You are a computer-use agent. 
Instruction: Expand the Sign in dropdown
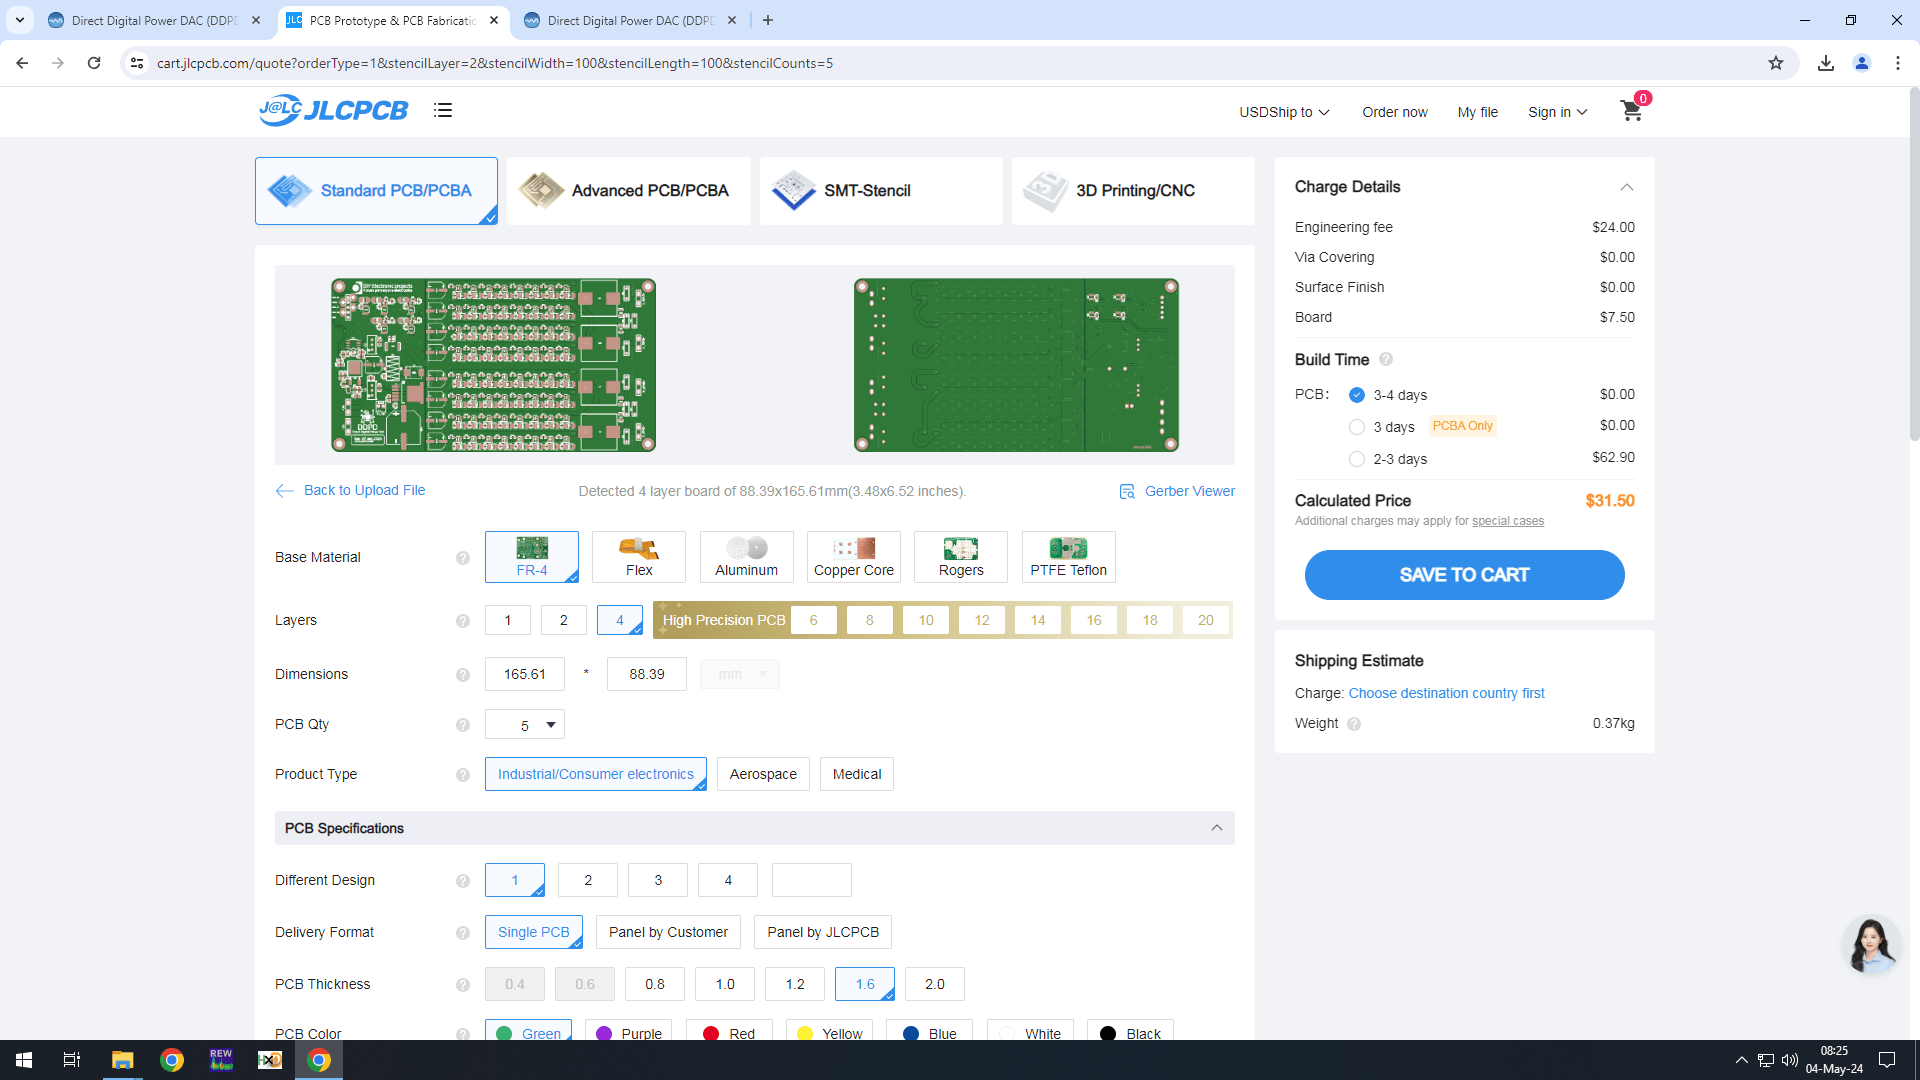1557,112
